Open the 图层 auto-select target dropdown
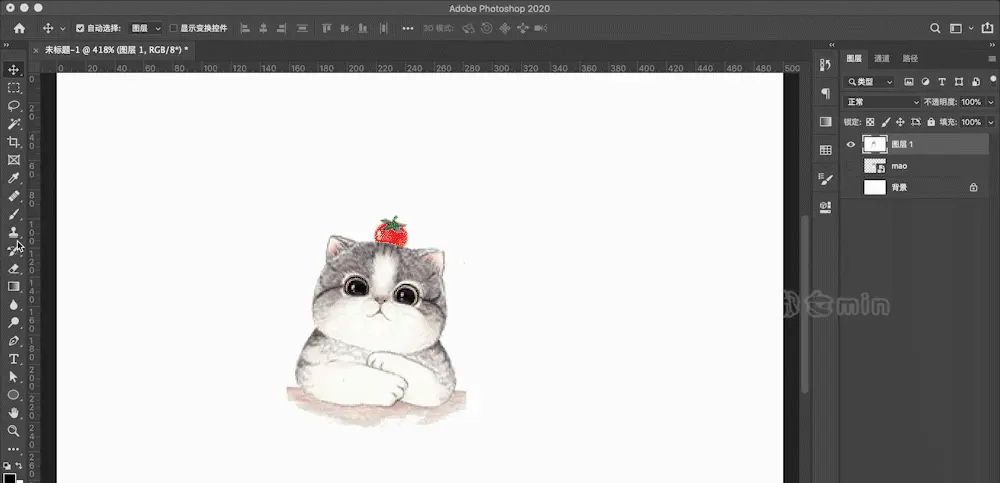This screenshot has height=483, width=1000. [146, 28]
